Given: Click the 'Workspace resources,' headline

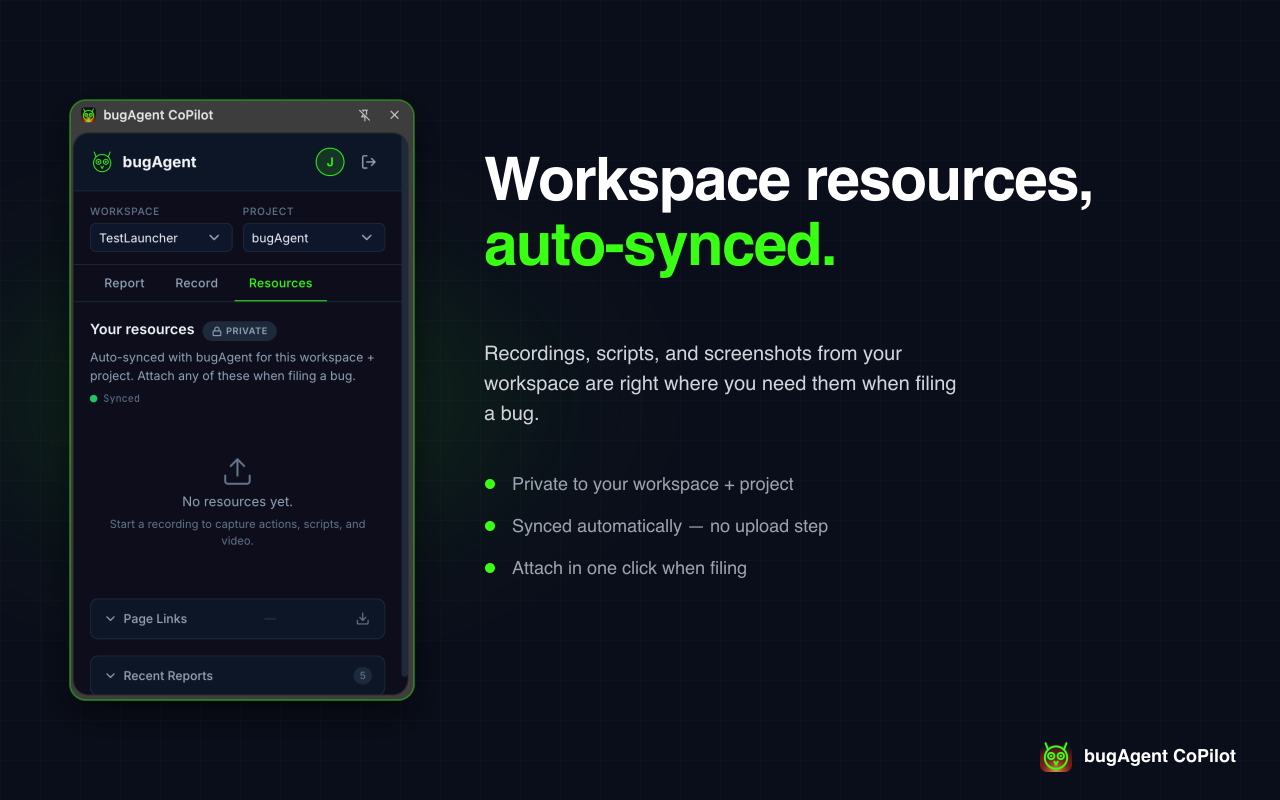Looking at the screenshot, I should [788, 180].
